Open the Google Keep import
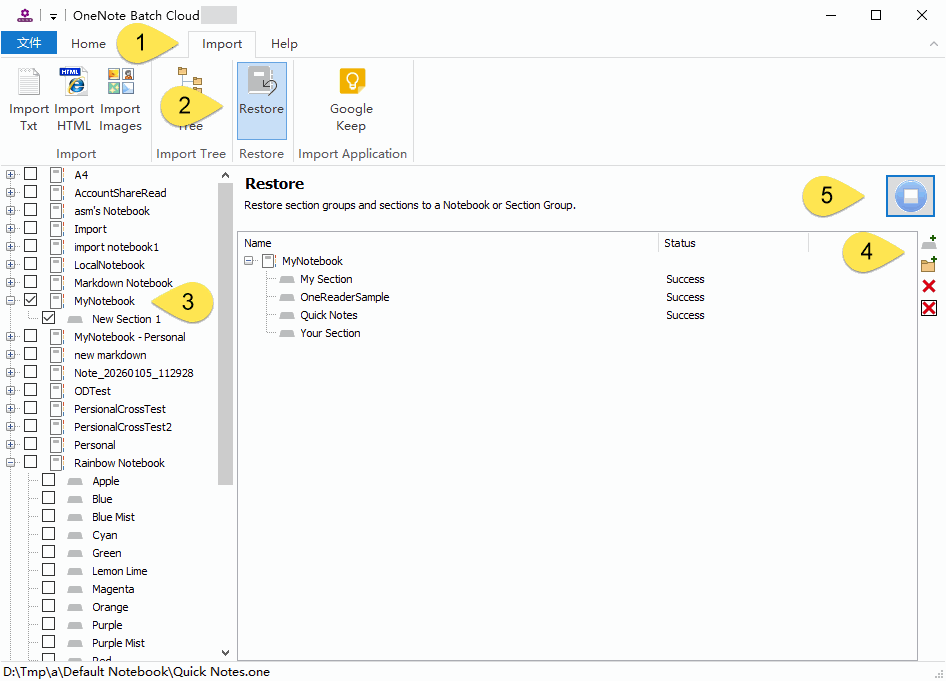Screen dimensions: 946x681 click(x=351, y=99)
